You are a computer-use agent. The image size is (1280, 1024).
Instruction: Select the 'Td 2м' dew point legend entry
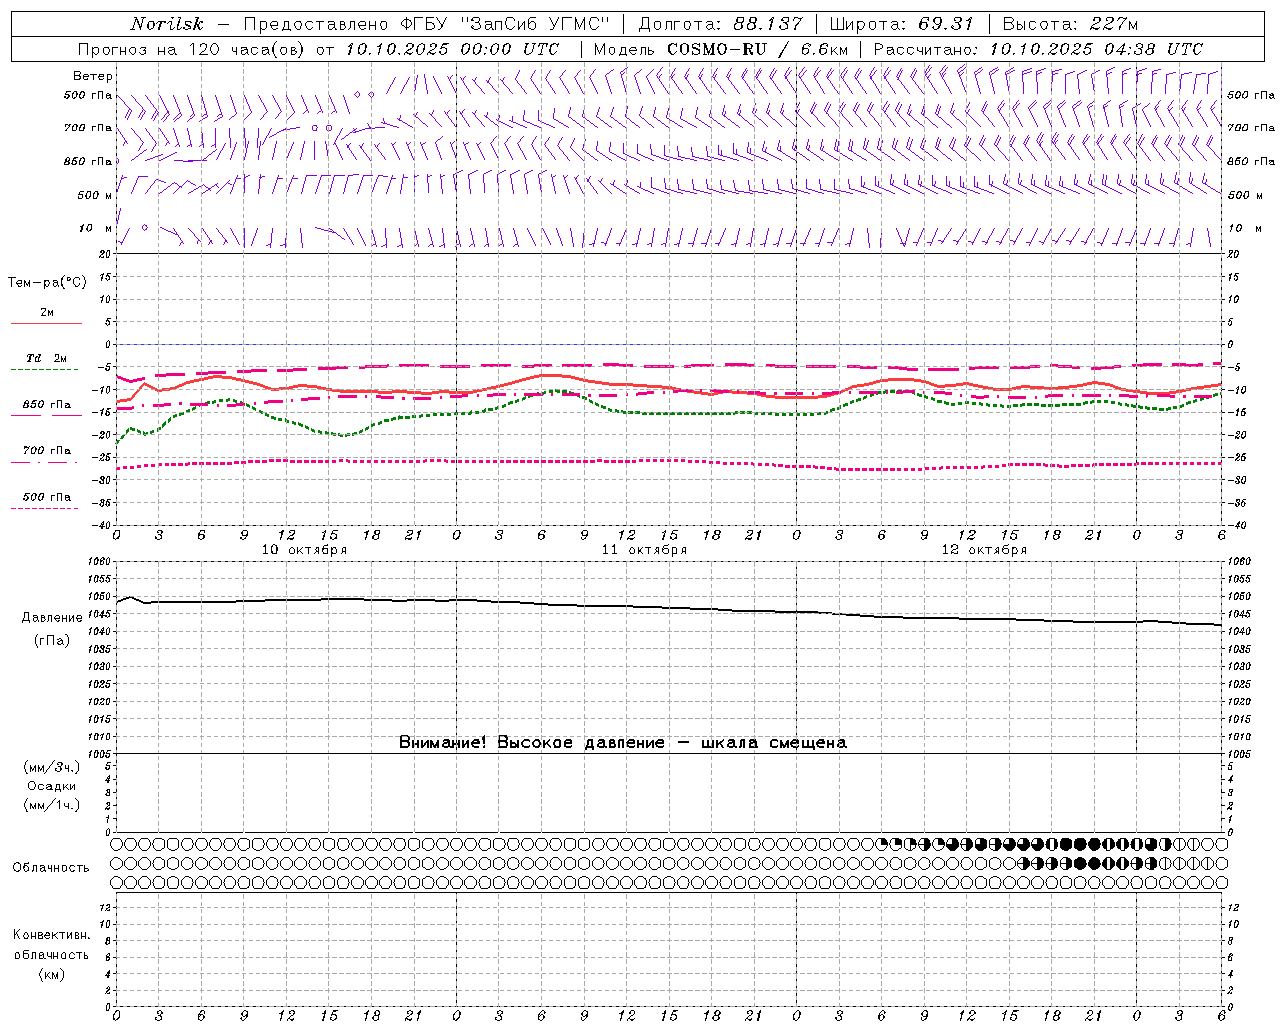[x=47, y=358]
